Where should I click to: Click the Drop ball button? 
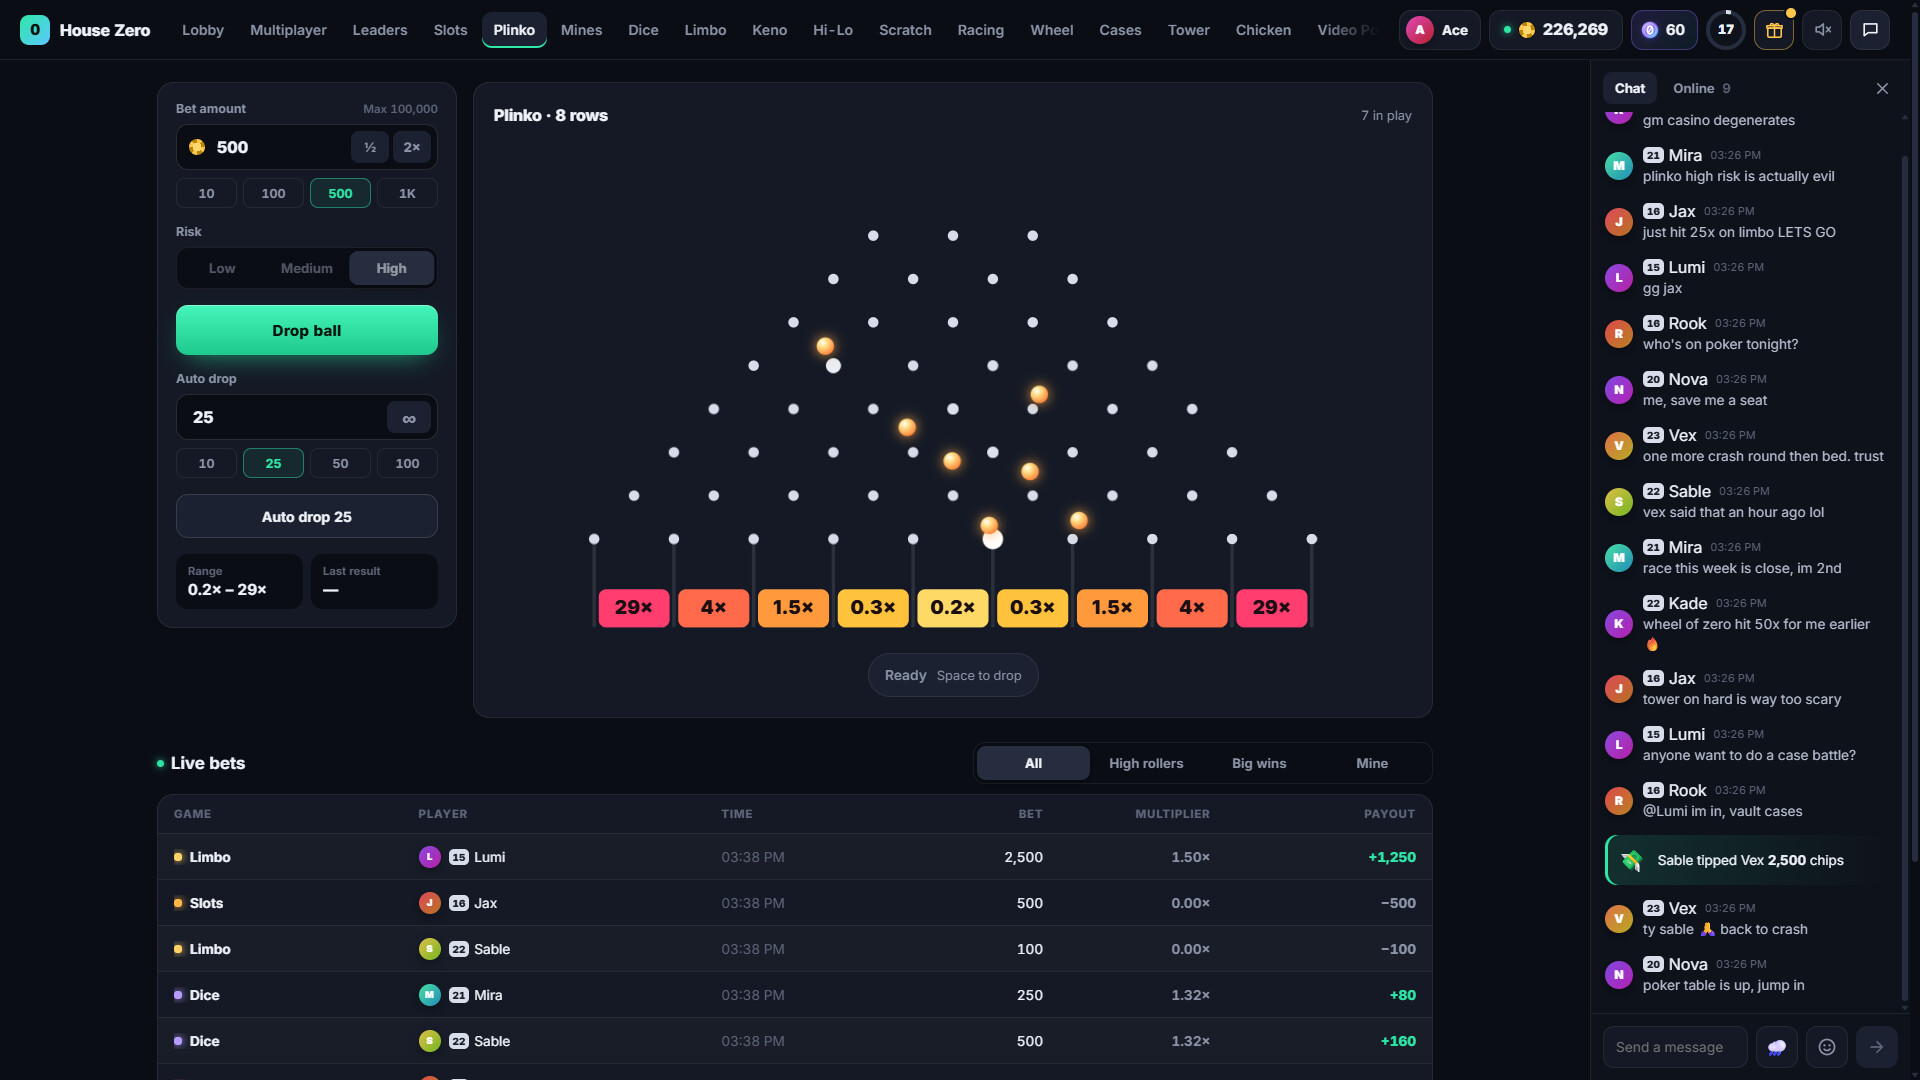click(x=307, y=330)
